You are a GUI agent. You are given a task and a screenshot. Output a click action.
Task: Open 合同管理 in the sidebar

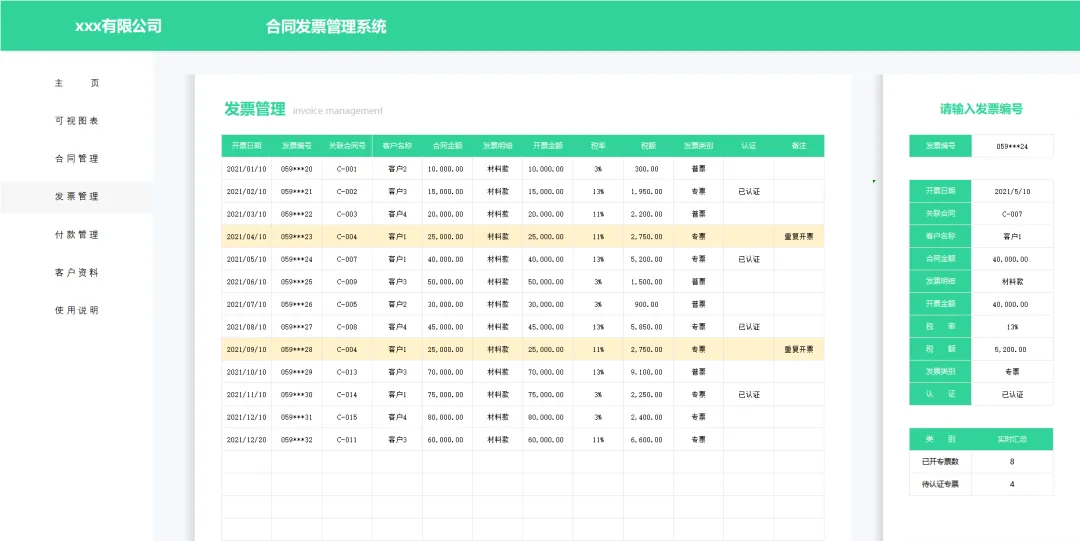click(x=76, y=159)
